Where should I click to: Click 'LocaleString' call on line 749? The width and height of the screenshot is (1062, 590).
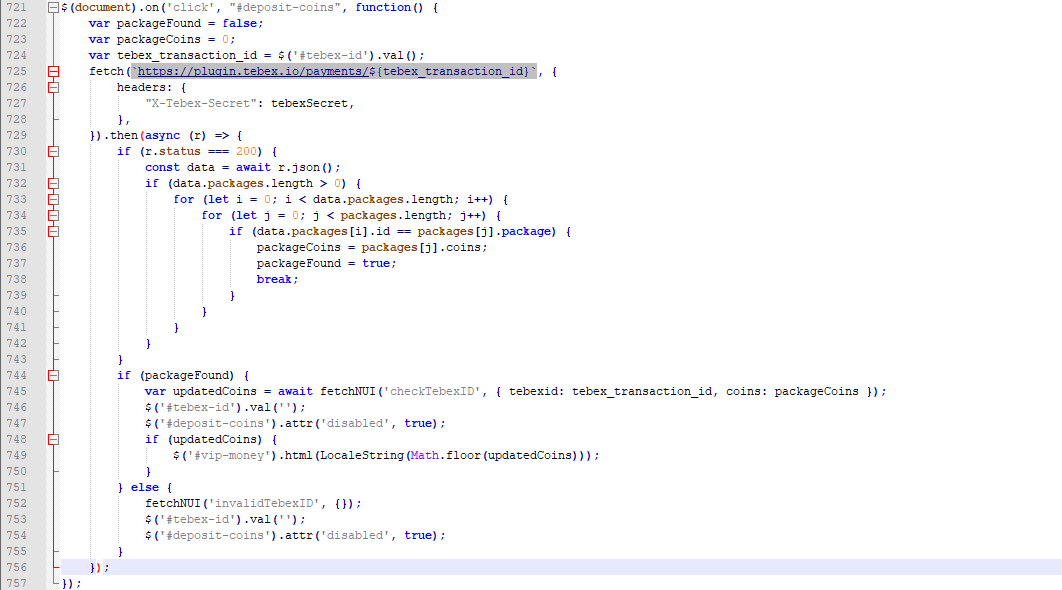(362, 455)
